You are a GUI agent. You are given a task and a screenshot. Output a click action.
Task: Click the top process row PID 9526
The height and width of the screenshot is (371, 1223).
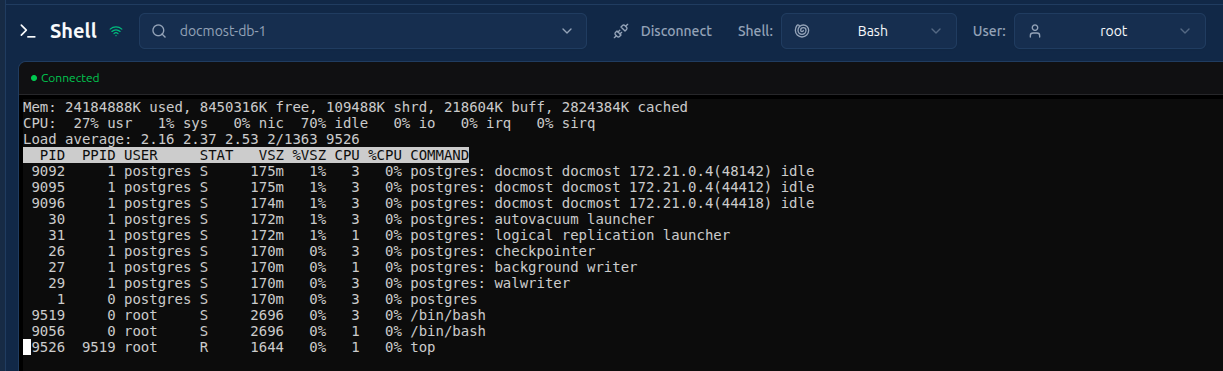tap(229, 347)
